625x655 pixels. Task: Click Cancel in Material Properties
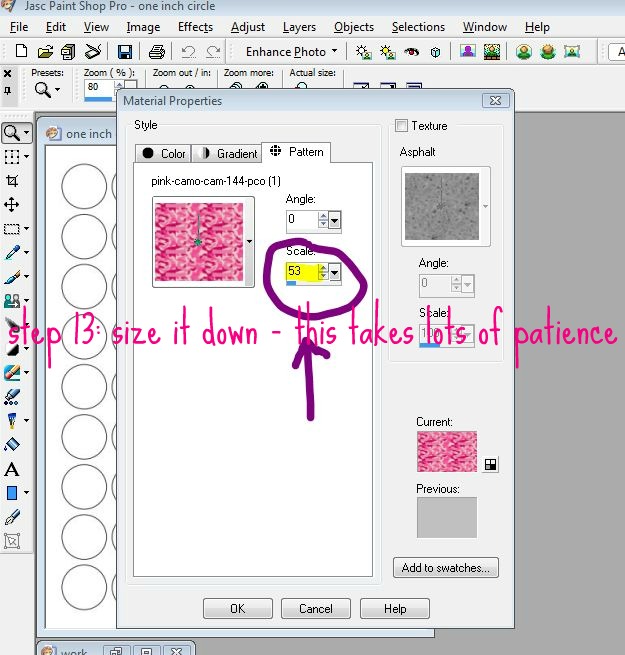point(316,608)
